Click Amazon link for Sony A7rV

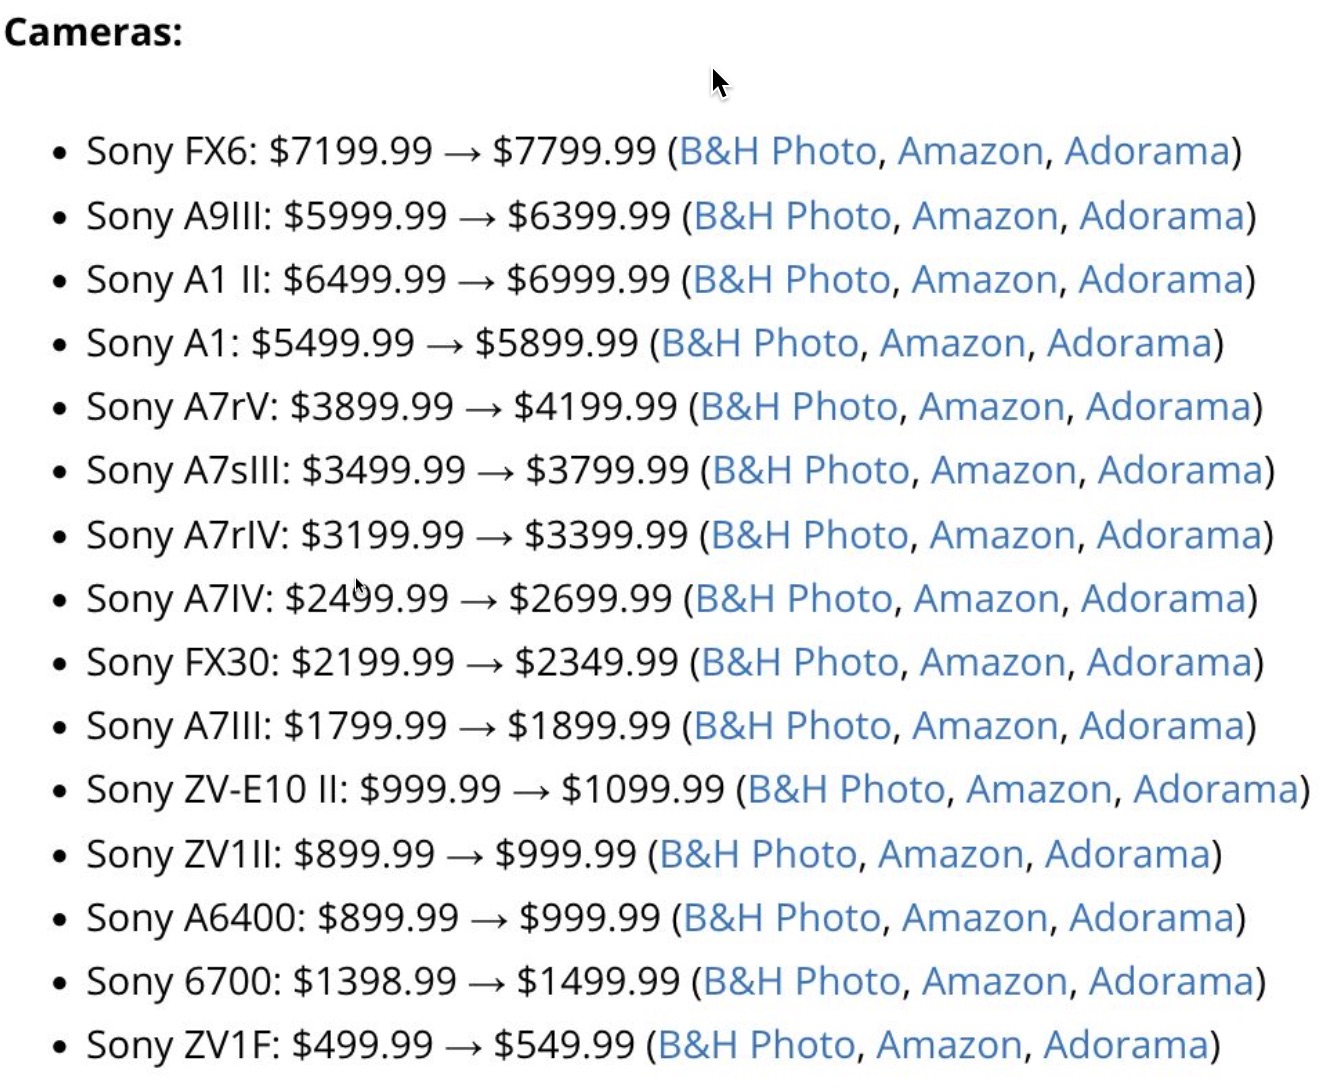pos(992,407)
